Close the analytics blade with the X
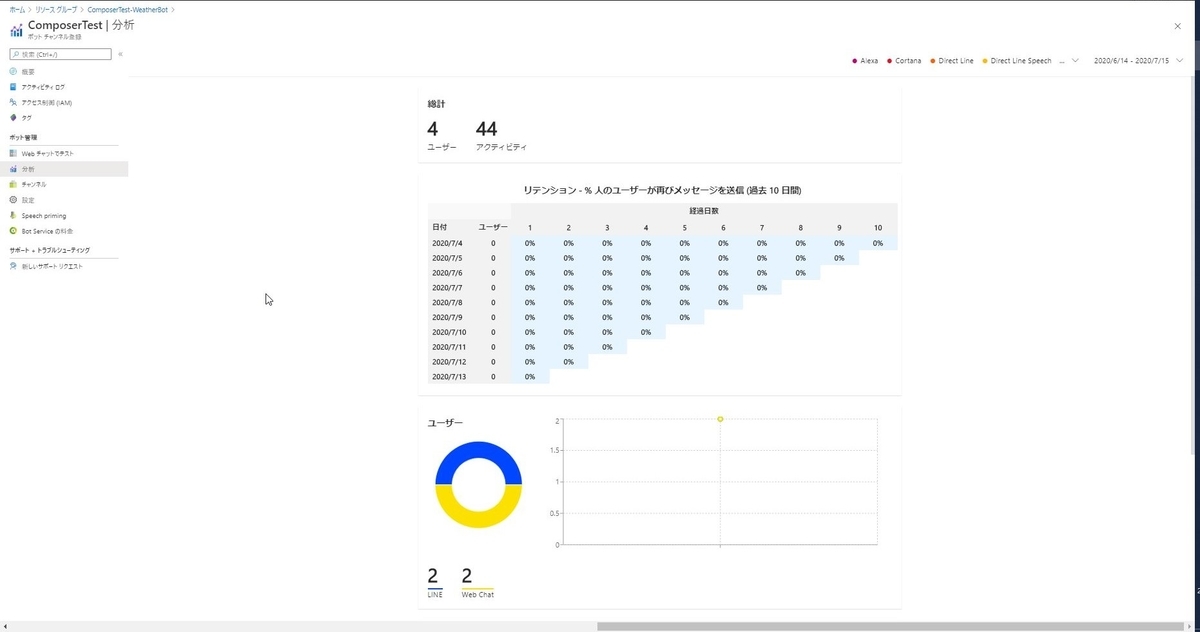 [x=1177, y=26]
